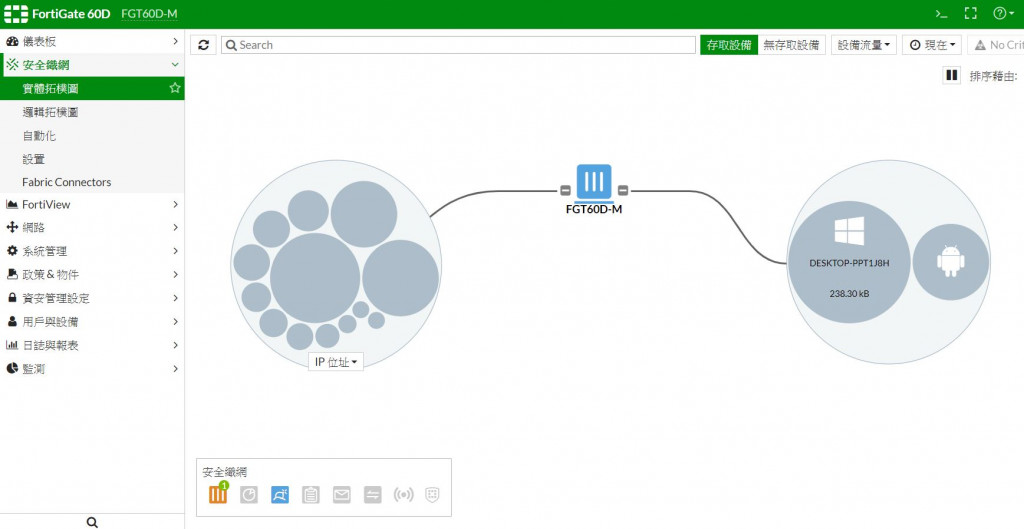Select the DESKTOP-PPT1J8H Windows device bubble
The height and width of the screenshot is (529, 1024).
point(849,262)
